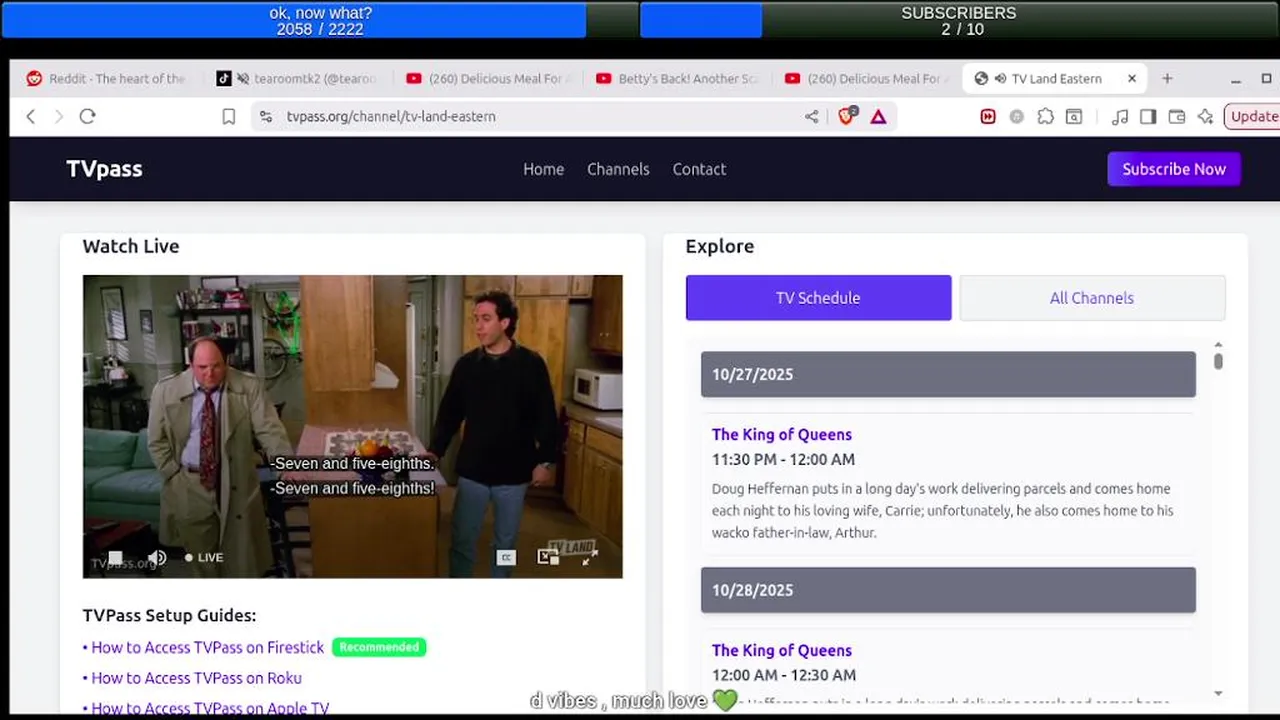The image size is (1280, 720).
Task: Click the LIVE indicator in player
Action: (x=204, y=557)
